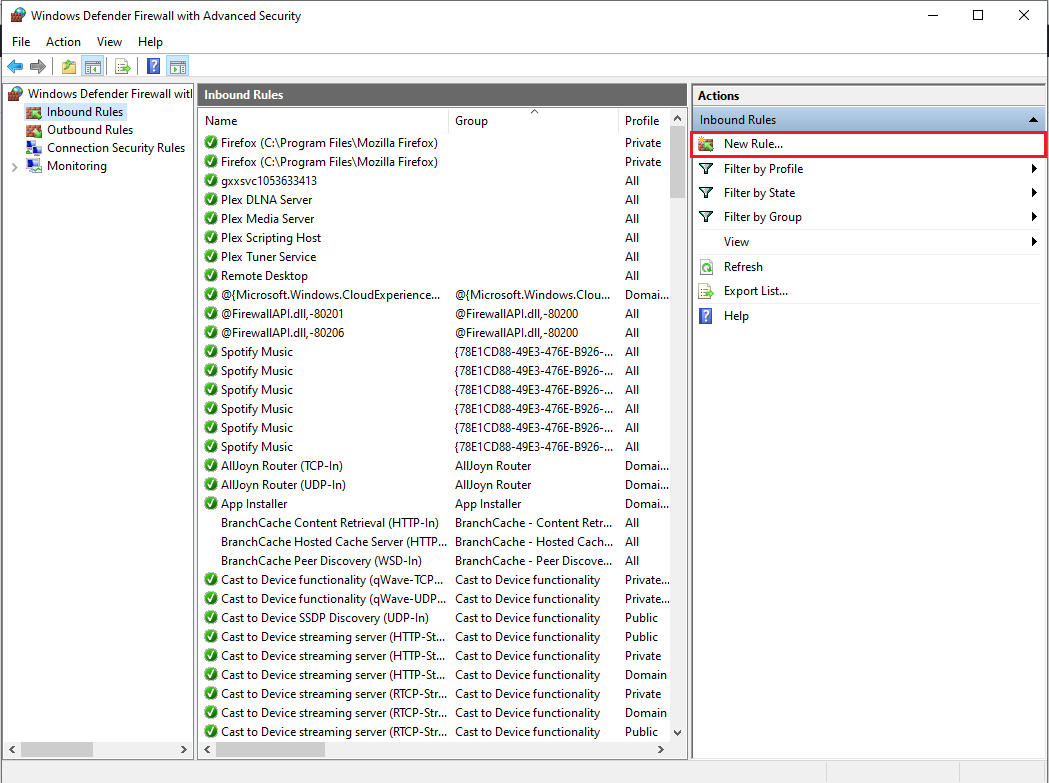Open Help from the toolbar question icon
The image size is (1049, 783).
tap(153, 66)
